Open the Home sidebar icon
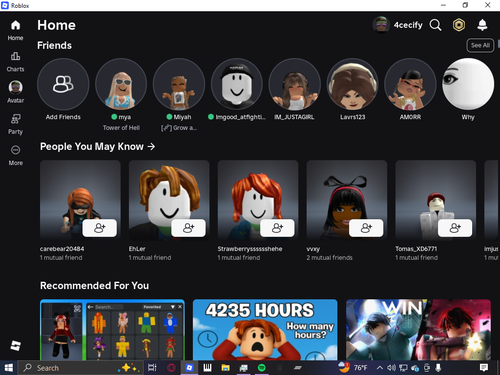 coord(15,25)
